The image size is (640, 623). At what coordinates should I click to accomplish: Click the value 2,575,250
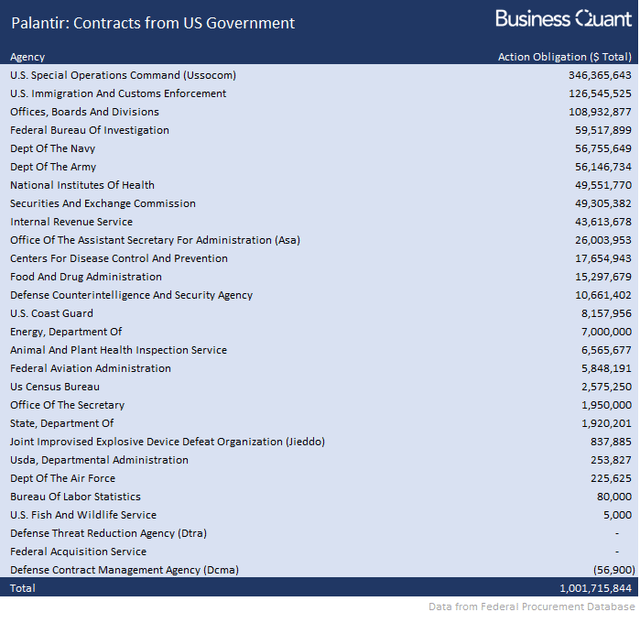(607, 387)
